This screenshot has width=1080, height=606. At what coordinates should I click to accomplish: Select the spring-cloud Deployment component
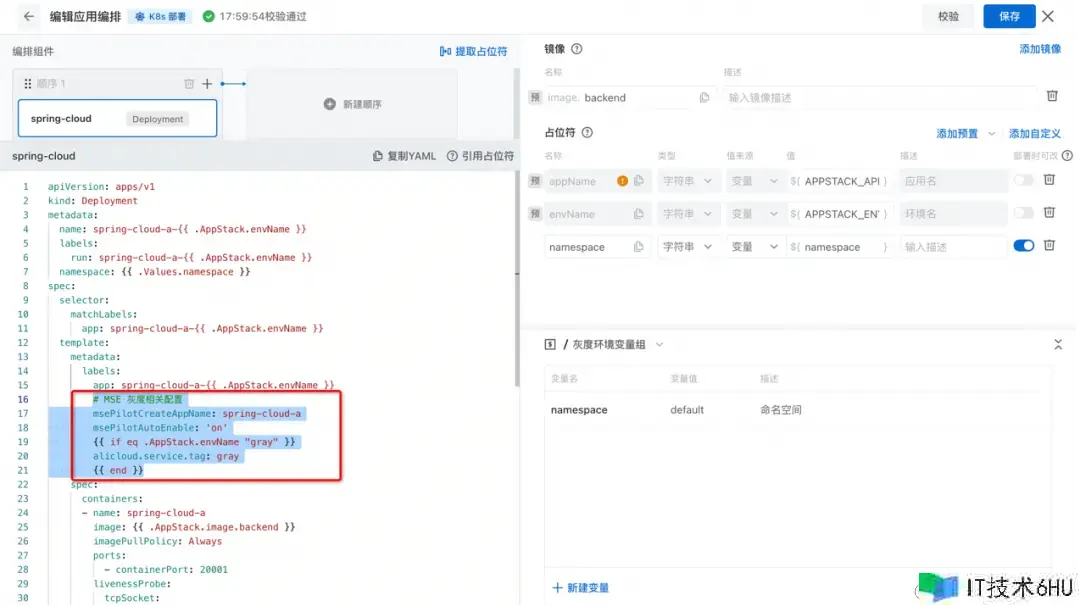pyautogui.click(x=117, y=118)
